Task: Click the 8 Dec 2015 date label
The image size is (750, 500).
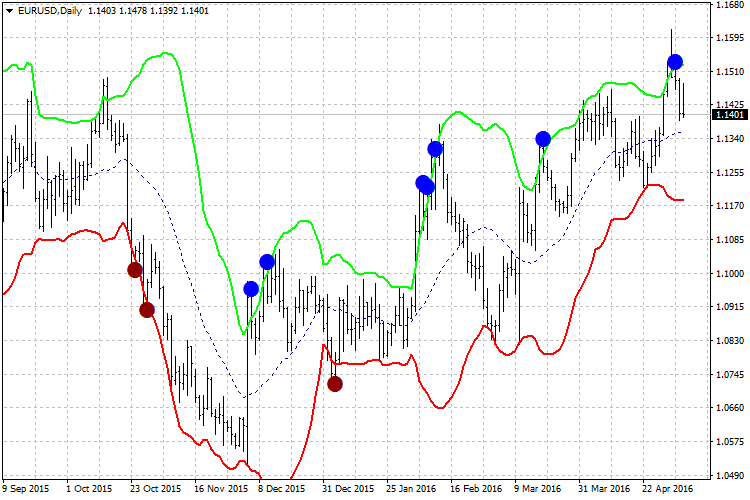Action: [x=282, y=489]
